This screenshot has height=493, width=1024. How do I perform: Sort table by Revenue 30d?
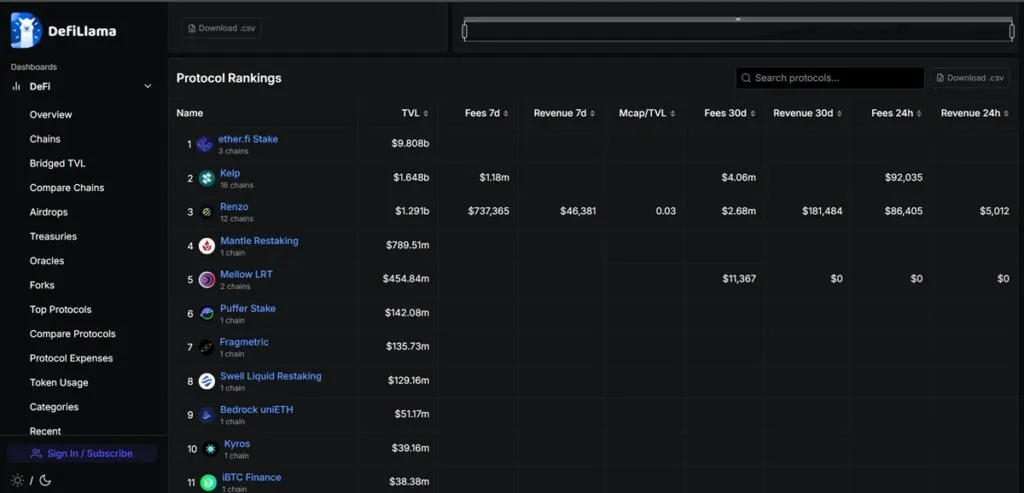(x=808, y=113)
